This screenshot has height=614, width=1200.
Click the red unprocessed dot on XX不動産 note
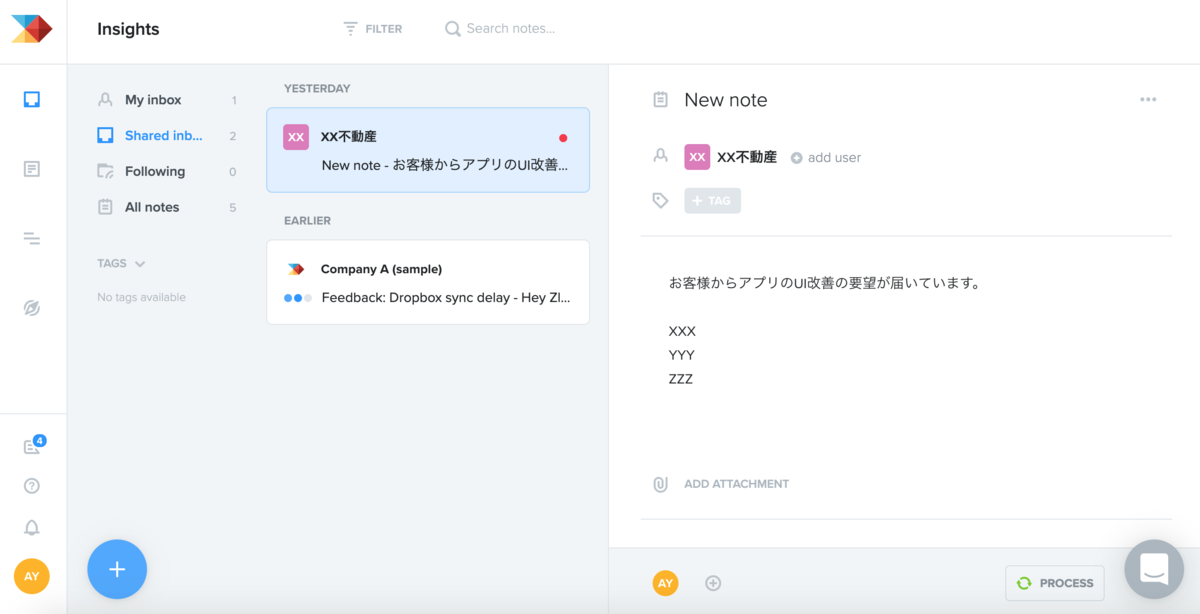(563, 138)
